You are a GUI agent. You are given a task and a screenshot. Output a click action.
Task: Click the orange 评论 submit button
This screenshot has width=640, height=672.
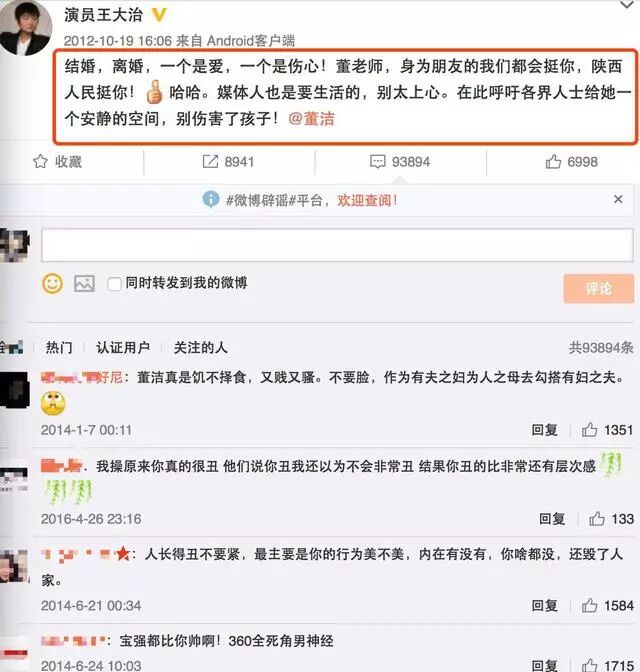coord(598,288)
